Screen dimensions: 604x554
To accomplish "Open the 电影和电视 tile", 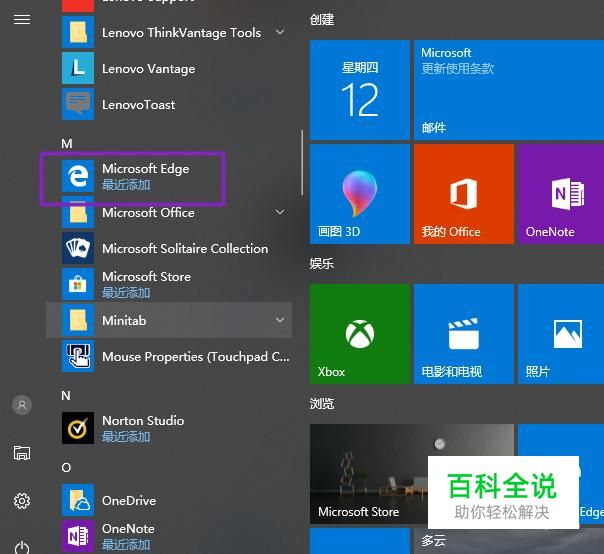I will pyautogui.click(x=464, y=334).
